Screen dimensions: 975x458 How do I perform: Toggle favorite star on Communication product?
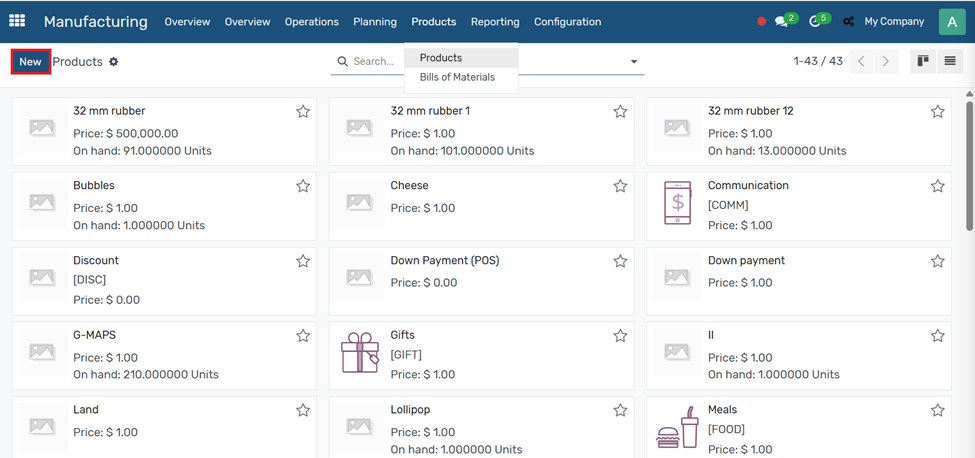click(937, 186)
